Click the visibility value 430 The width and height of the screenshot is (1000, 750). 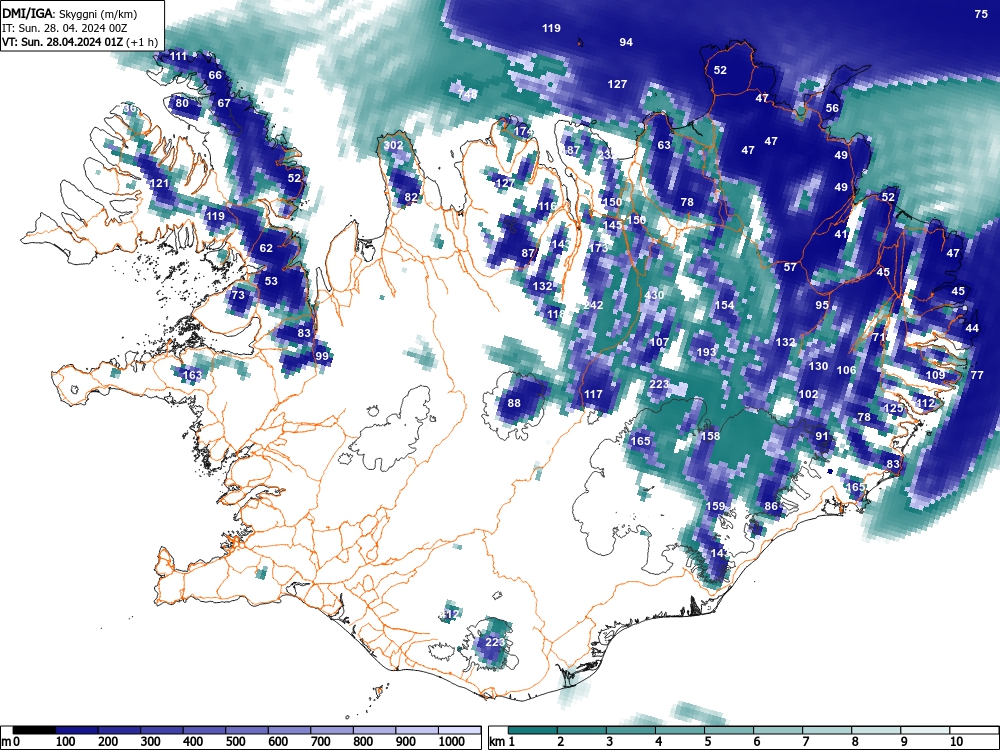pyautogui.click(x=654, y=295)
